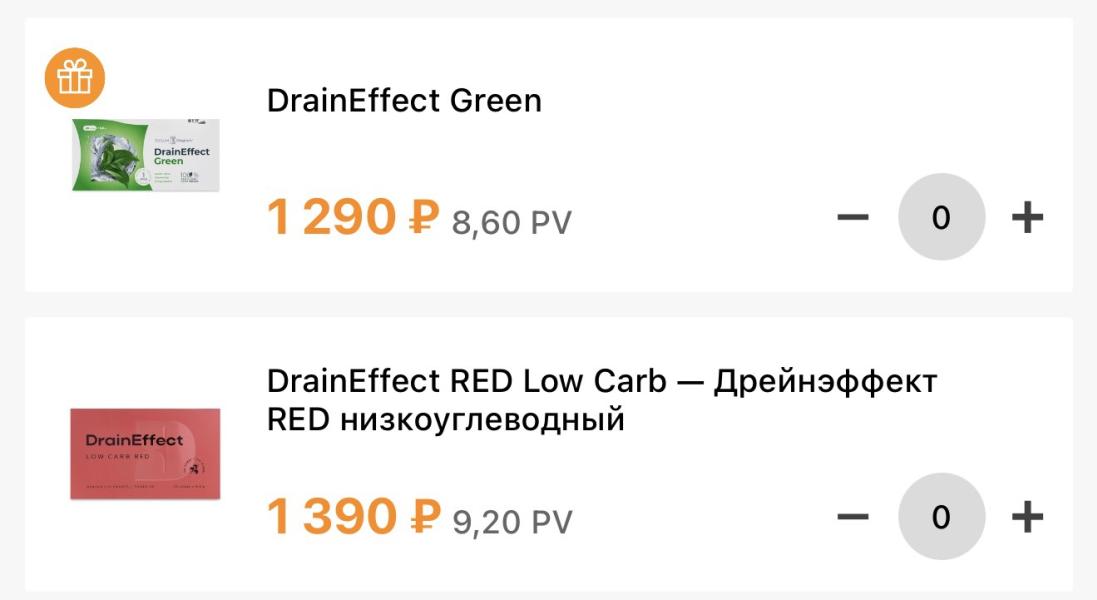Tap 'LOW CARB RED' text on red box
The width and height of the screenshot is (1097, 600).
[118, 457]
